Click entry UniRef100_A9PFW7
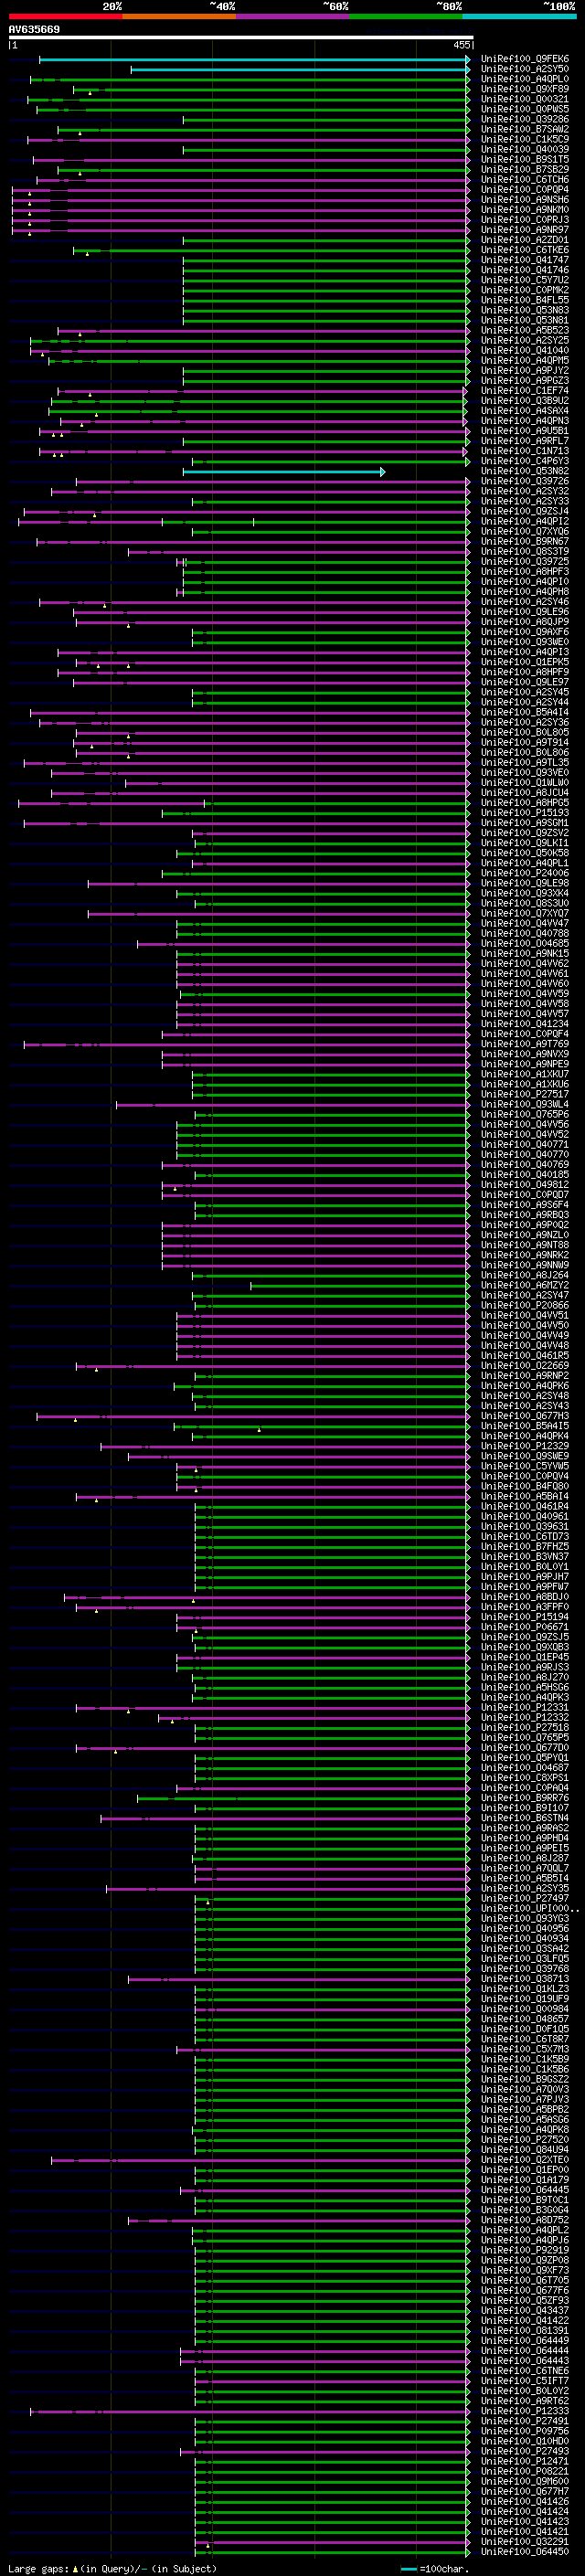Screen dimensions: 585x2576 pyautogui.click(x=525, y=1586)
